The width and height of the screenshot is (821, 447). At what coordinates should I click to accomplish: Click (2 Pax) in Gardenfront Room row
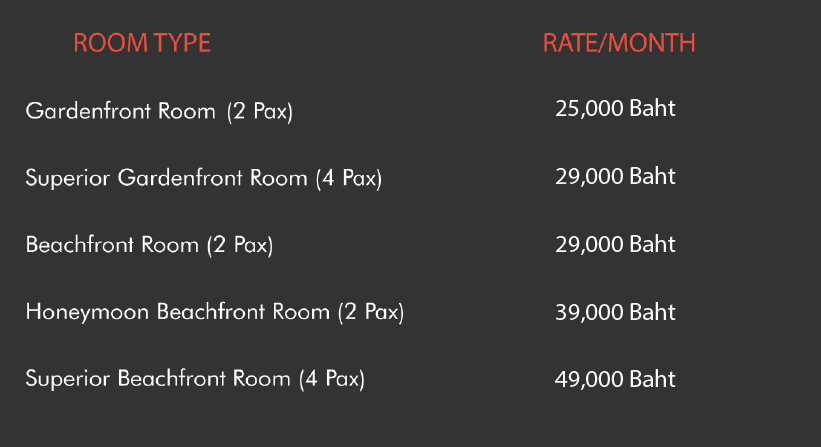260,112
